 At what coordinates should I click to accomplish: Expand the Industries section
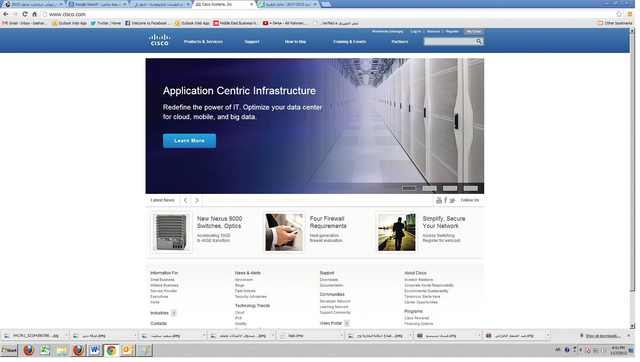(173, 313)
